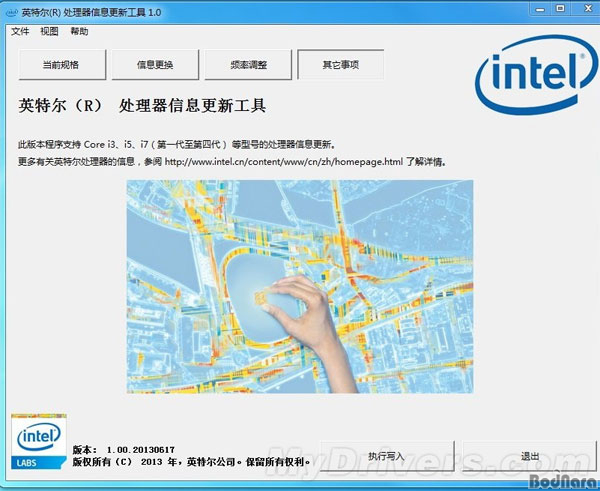Open the 视图 menu
This screenshot has width=600, height=491.
coord(49,31)
